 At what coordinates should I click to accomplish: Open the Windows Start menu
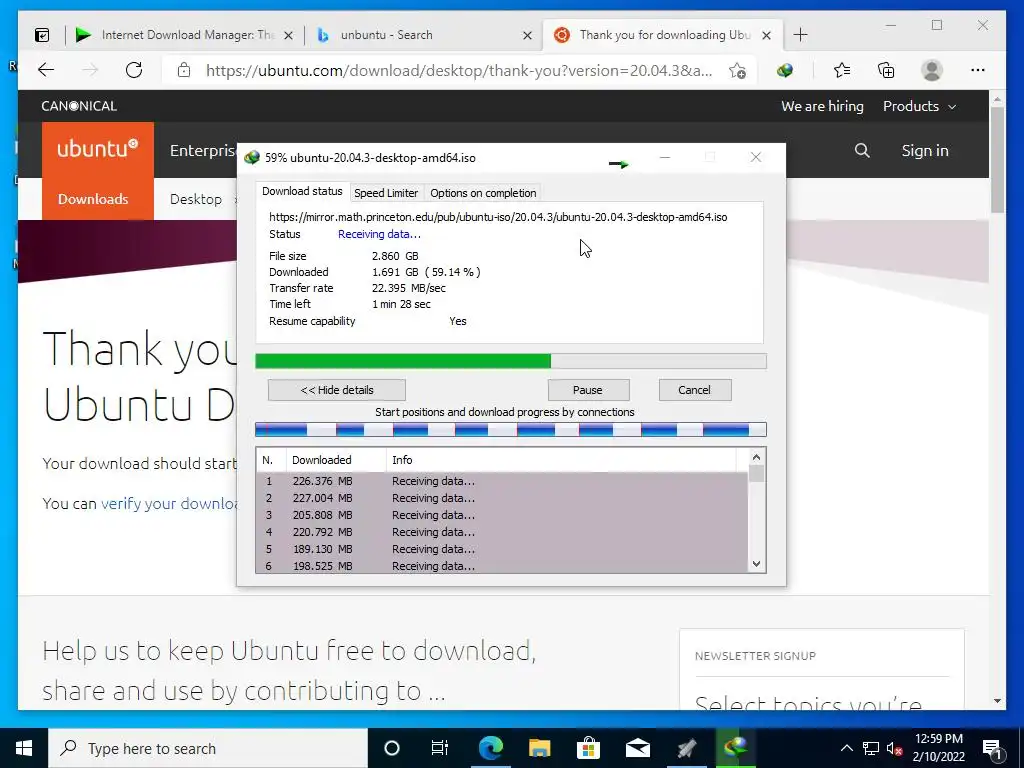tap(24, 748)
